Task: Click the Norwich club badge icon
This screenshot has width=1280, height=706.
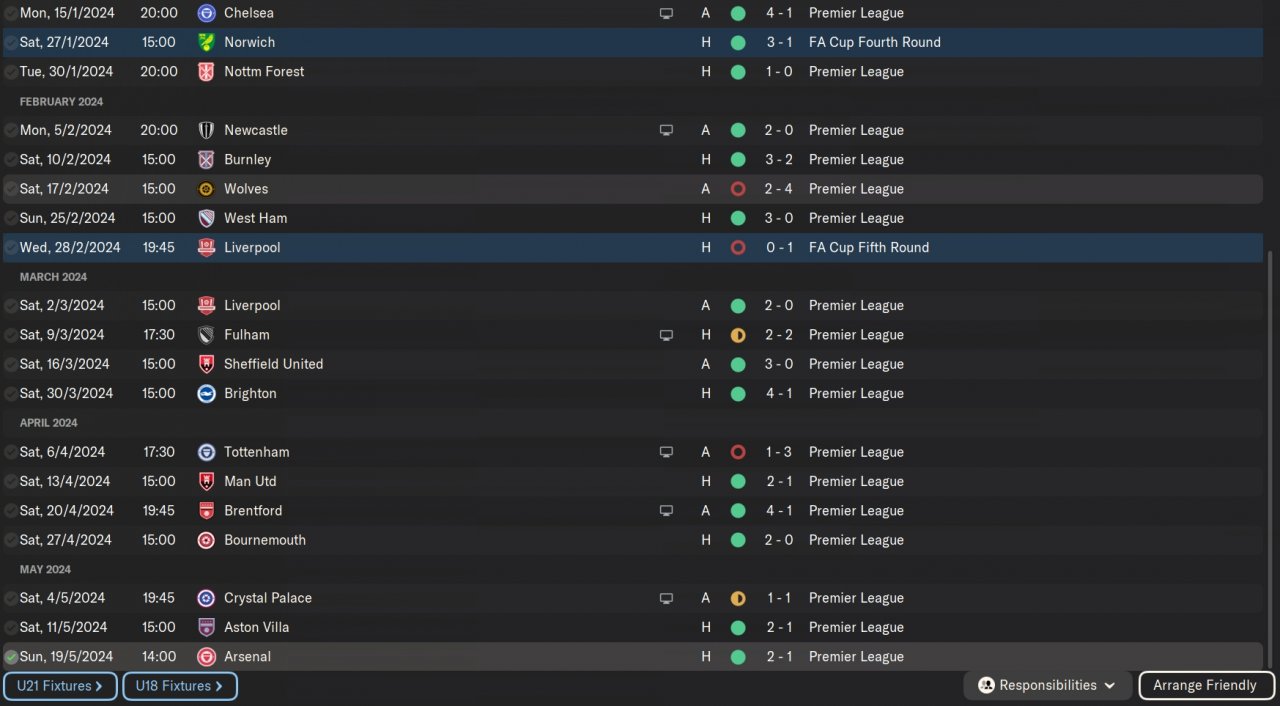Action: [x=206, y=42]
